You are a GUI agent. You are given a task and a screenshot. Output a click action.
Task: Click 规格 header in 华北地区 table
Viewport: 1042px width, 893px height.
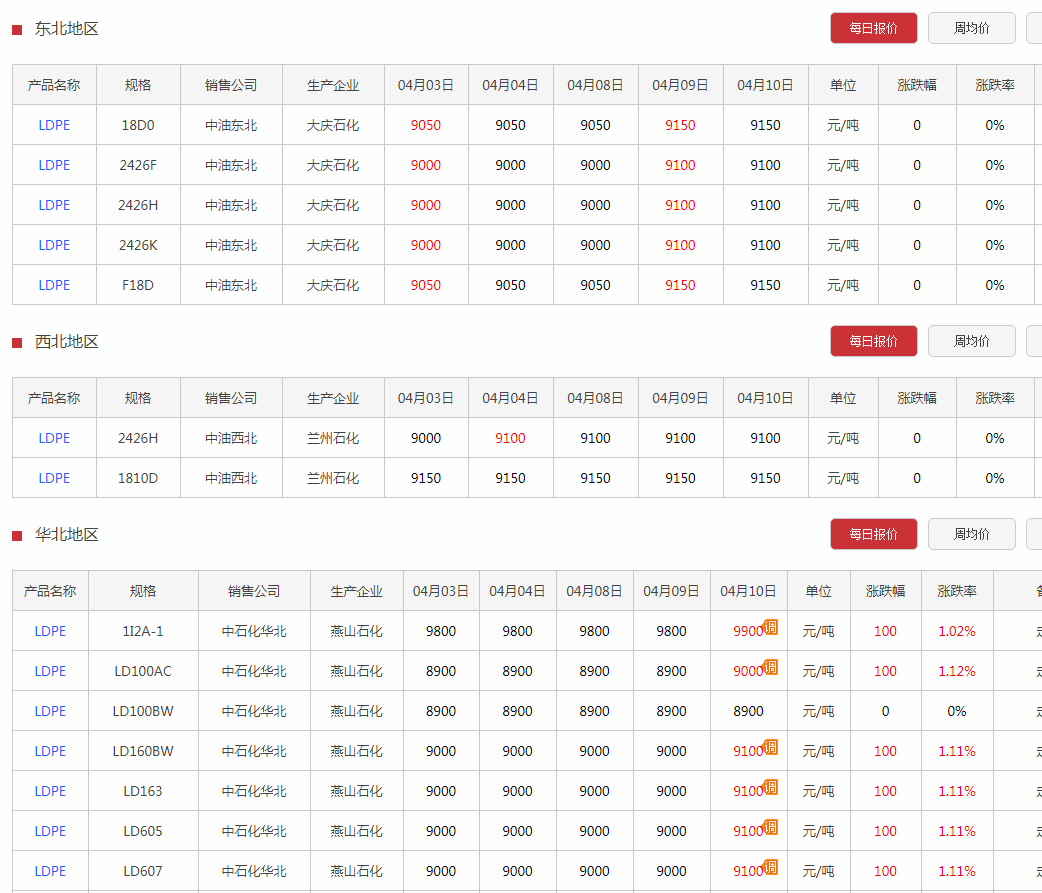pos(143,591)
